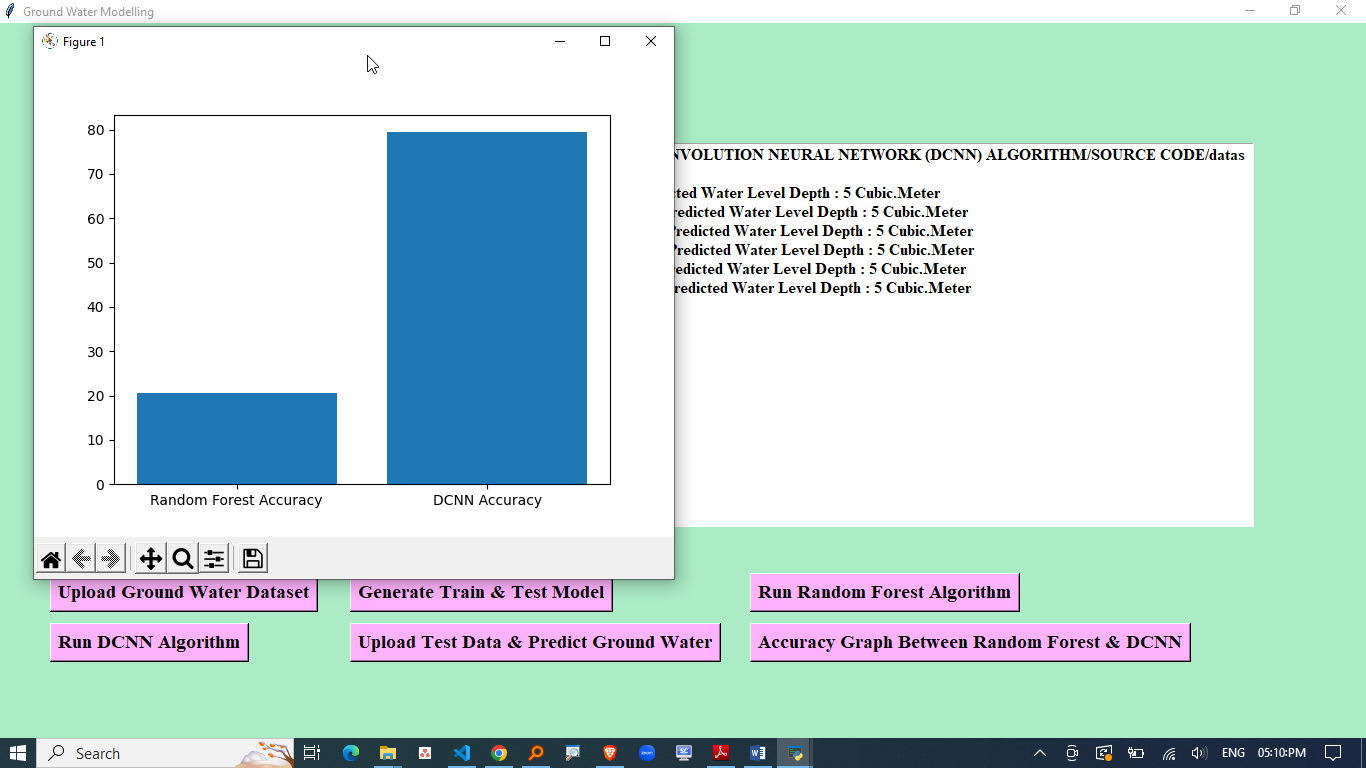Save the figure with floppy icon
Viewport: 1366px width, 768px height.
253,559
